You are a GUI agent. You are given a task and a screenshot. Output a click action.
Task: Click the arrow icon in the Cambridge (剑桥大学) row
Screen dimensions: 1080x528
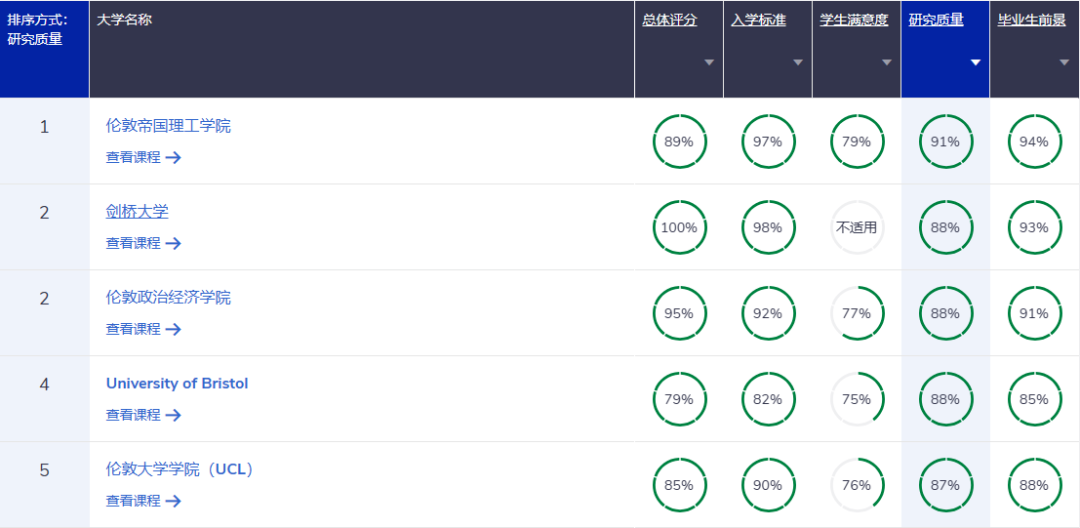173,243
